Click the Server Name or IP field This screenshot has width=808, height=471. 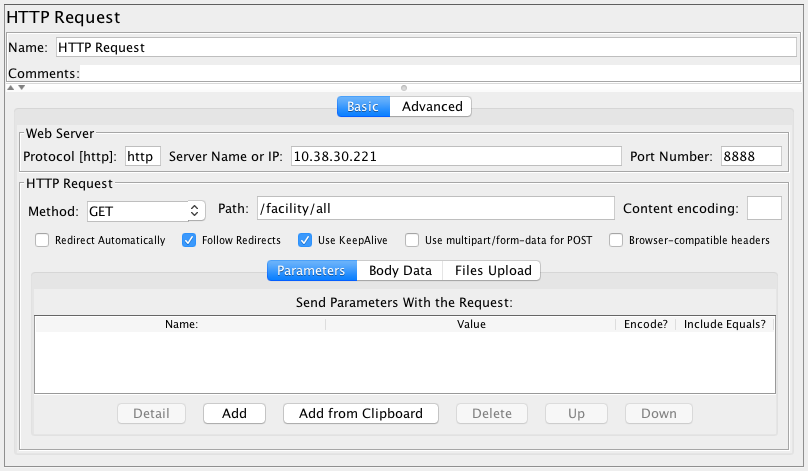coord(456,156)
